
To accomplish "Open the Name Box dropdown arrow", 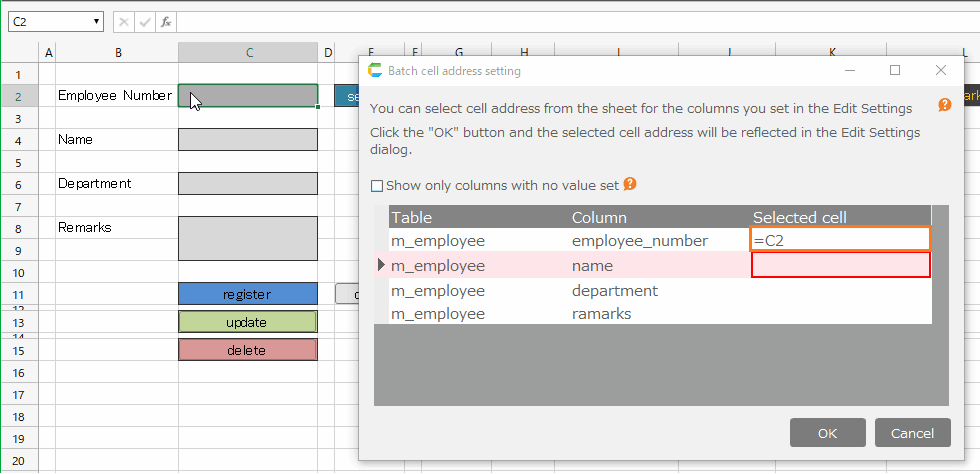I will point(97,22).
